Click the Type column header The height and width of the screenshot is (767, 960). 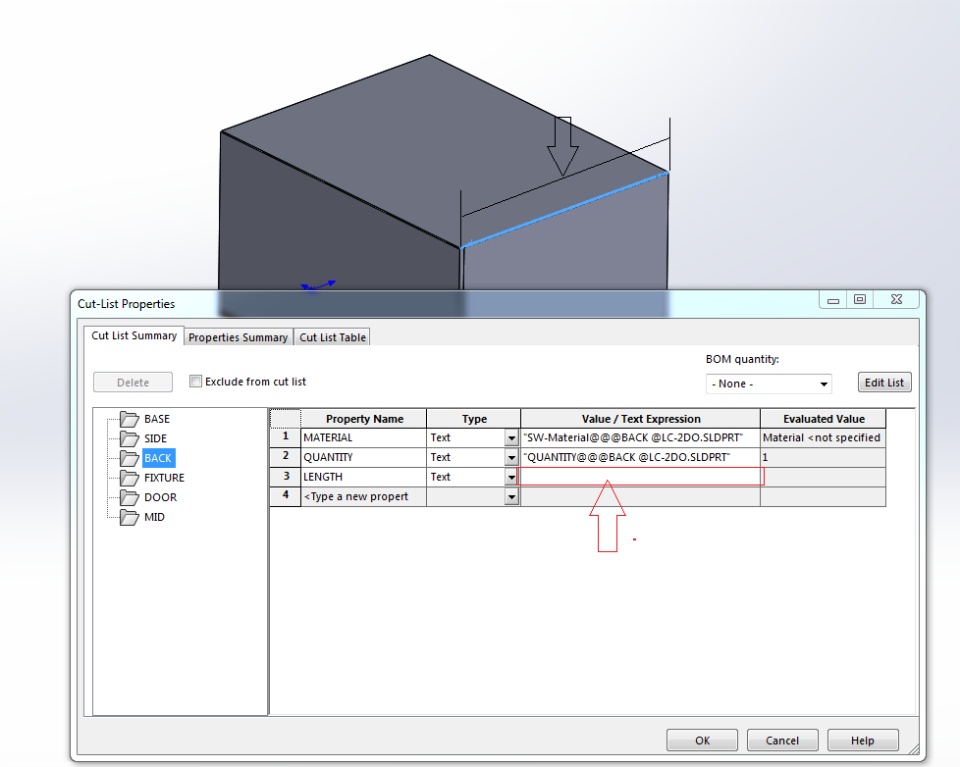coord(474,419)
